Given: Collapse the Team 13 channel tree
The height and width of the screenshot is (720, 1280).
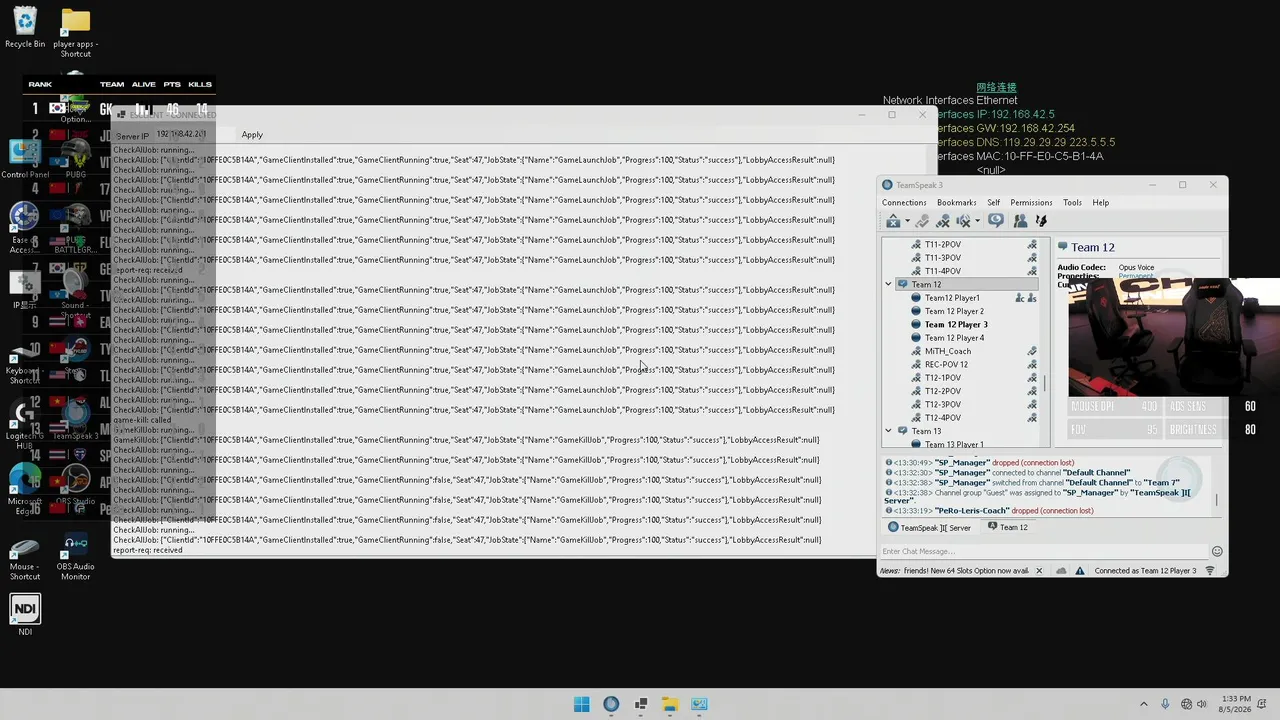Looking at the screenshot, I should pos(888,431).
